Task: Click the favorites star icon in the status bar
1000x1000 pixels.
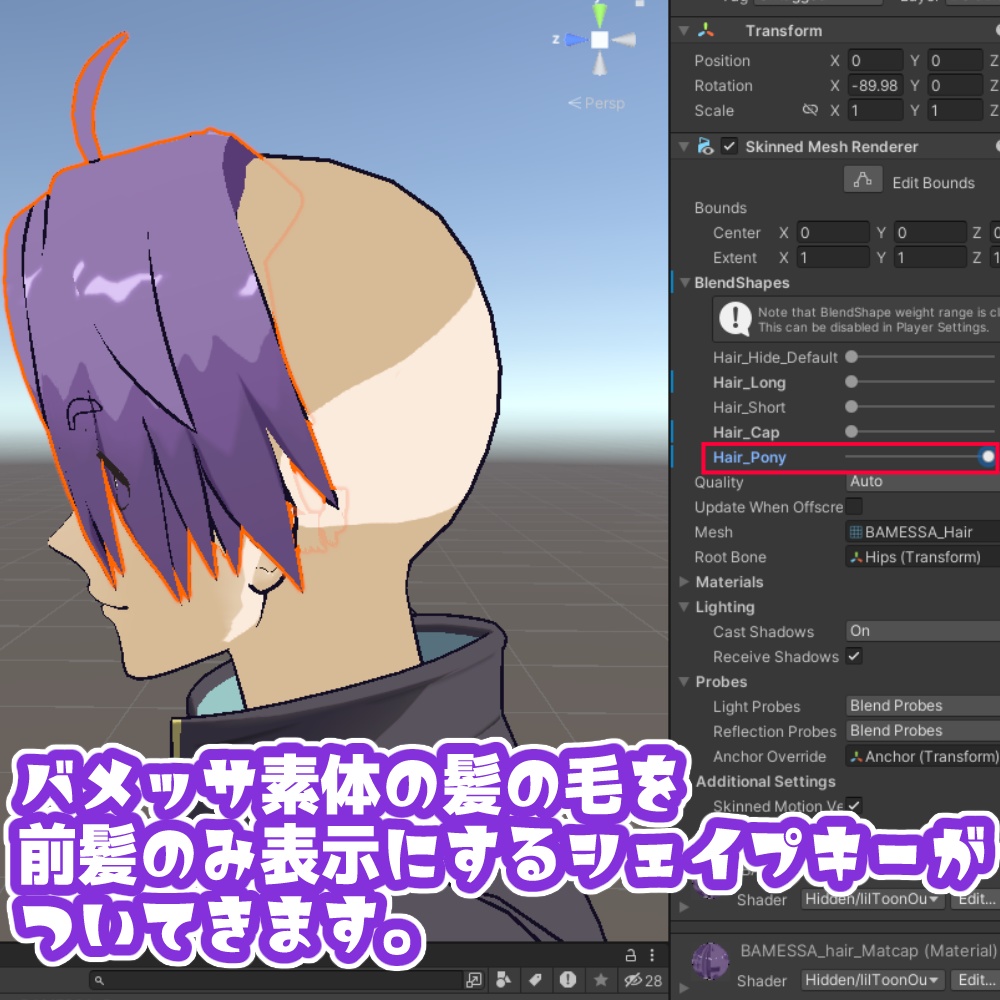Action: (x=600, y=980)
